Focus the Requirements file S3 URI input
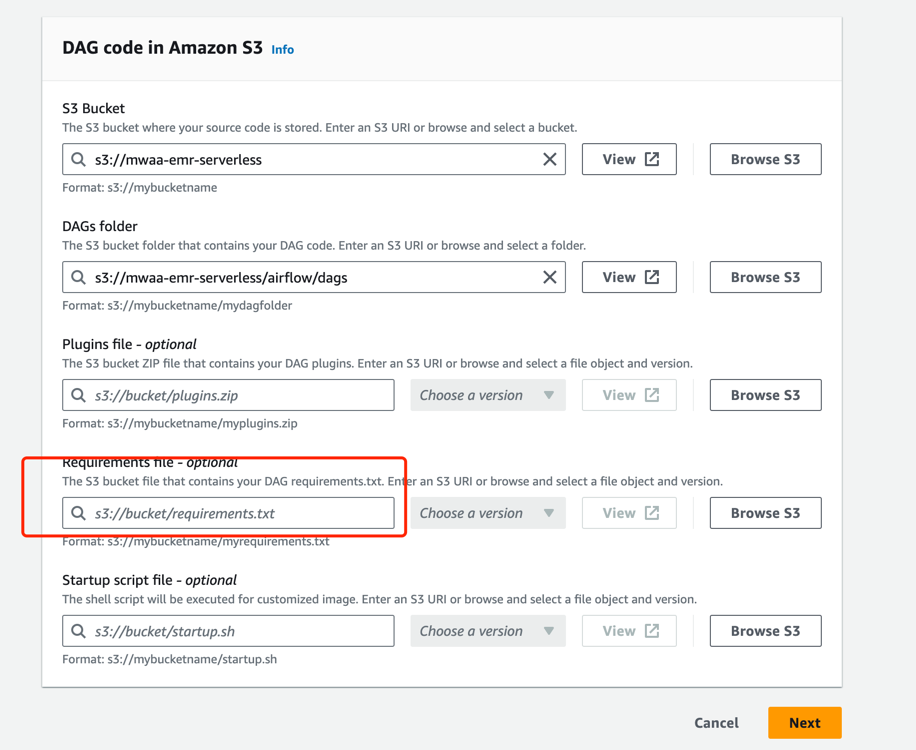Viewport: 916px width, 750px height. point(240,513)
